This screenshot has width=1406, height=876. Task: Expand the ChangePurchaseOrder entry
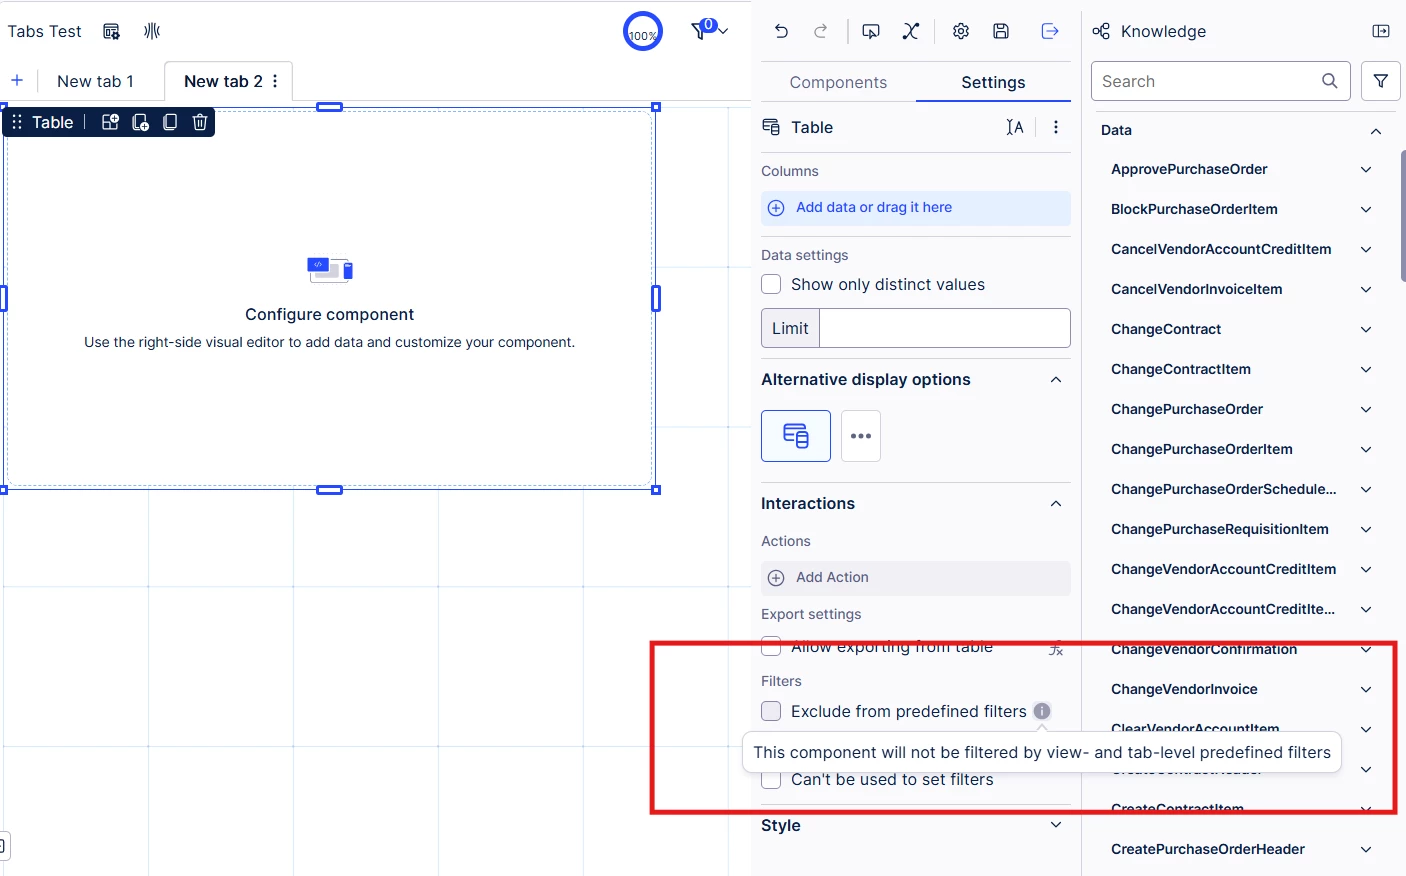tap(1366, 410)
